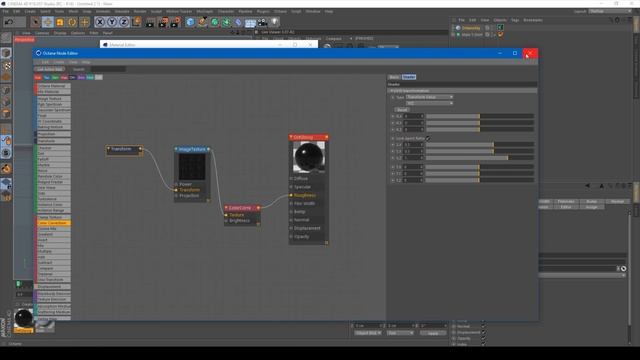This screenshot has width=640, height=360.
Task: Click the S.X value input field
Action: click(413, 144)
